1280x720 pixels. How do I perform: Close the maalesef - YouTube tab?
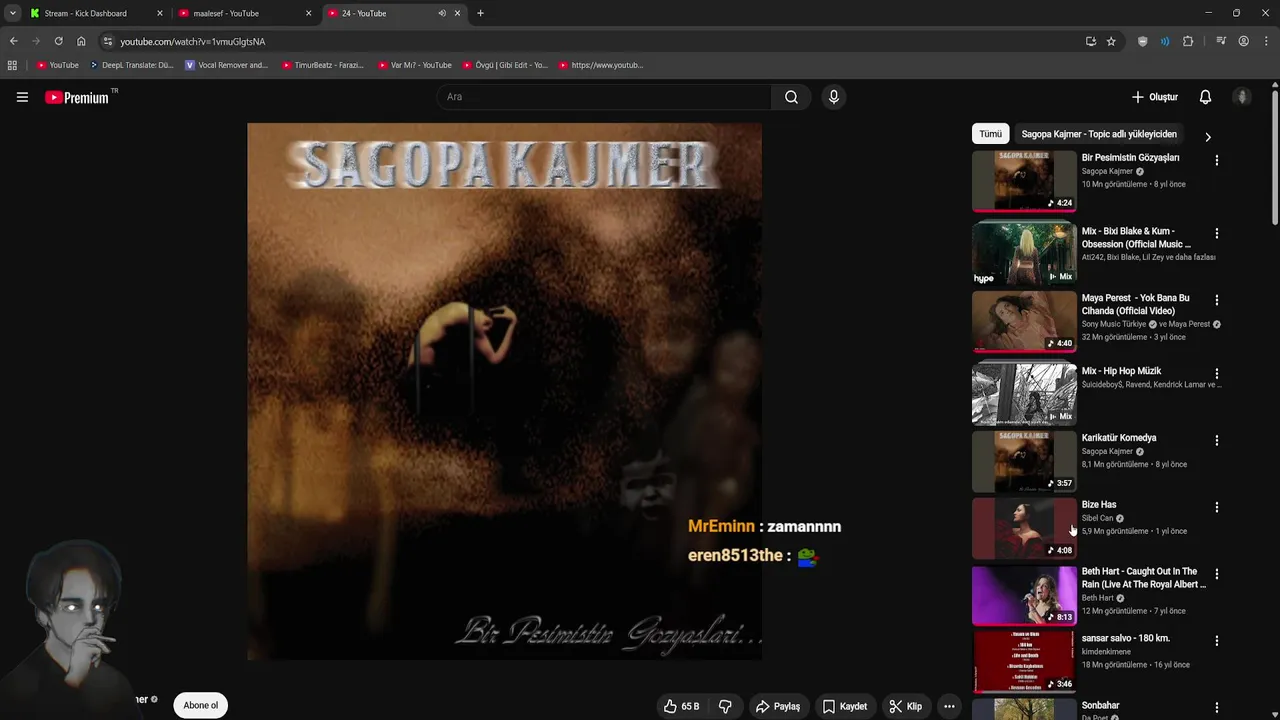coord(308,13)
